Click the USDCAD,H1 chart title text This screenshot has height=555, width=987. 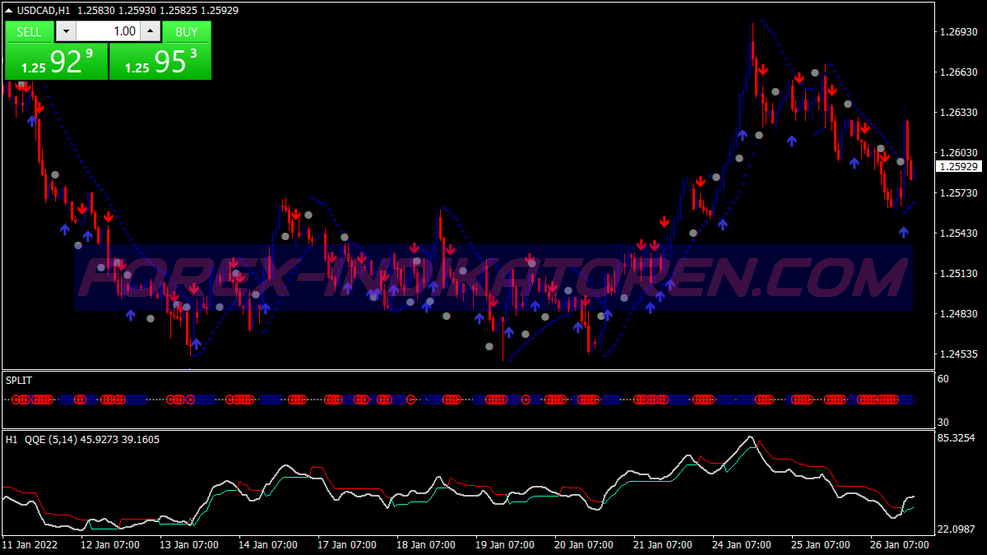point(43,10)
